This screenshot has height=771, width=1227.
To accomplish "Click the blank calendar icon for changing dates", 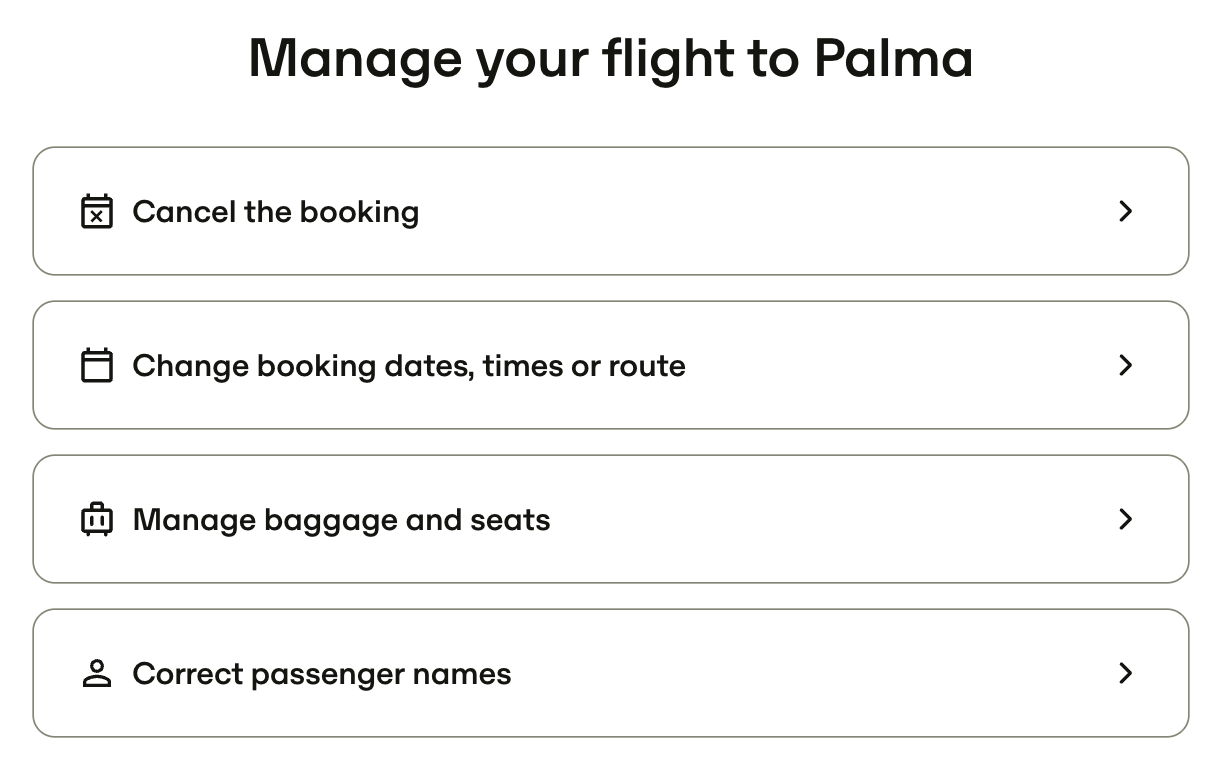I will click(97, 365).
